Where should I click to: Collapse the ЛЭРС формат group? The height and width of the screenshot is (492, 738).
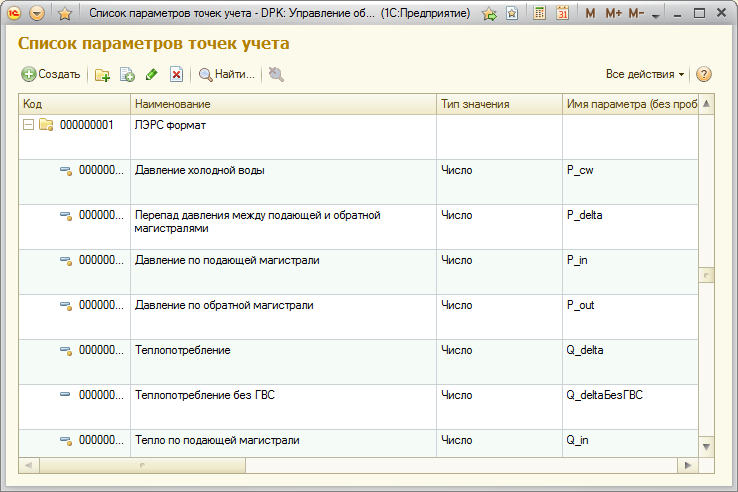coord(29,125)
